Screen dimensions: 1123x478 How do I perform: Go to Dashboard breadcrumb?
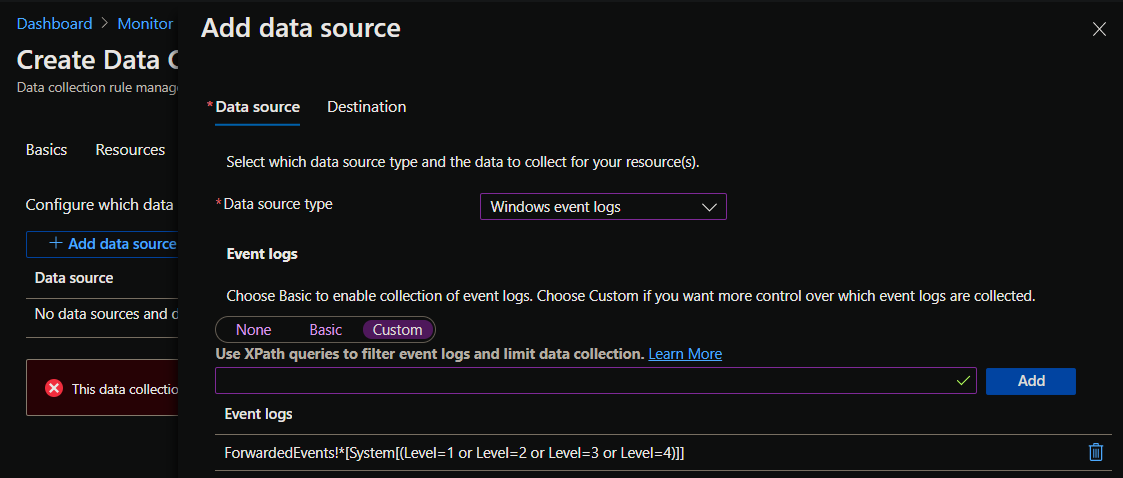coord(54,24)
